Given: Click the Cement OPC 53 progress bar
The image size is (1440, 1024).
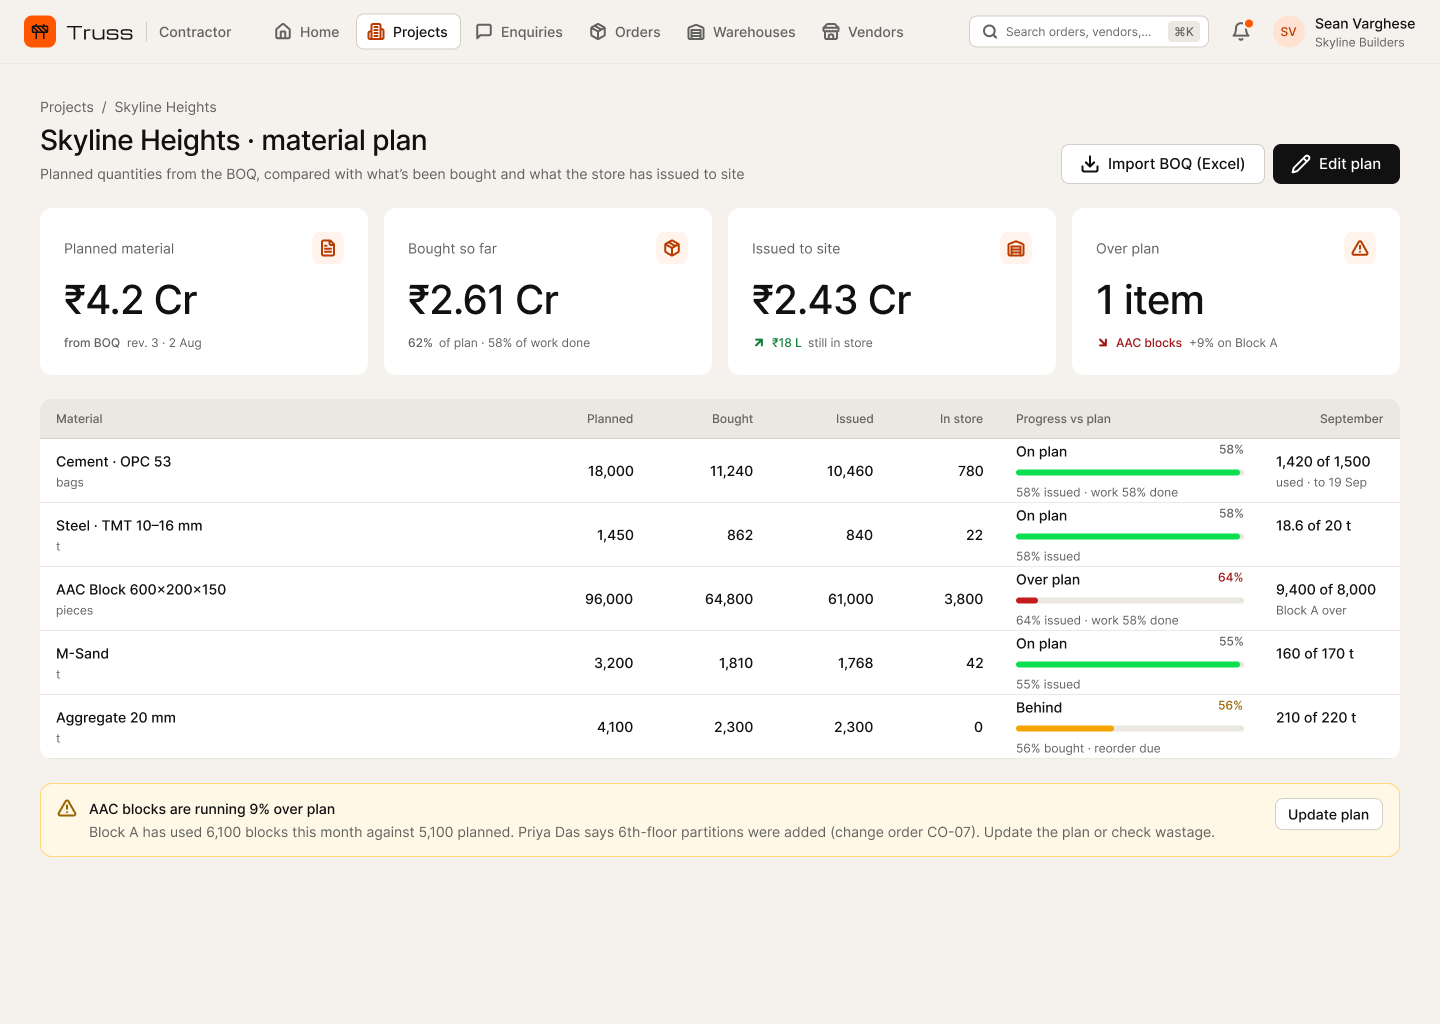Looking at the screenshot, I should tap(1130, 472).
